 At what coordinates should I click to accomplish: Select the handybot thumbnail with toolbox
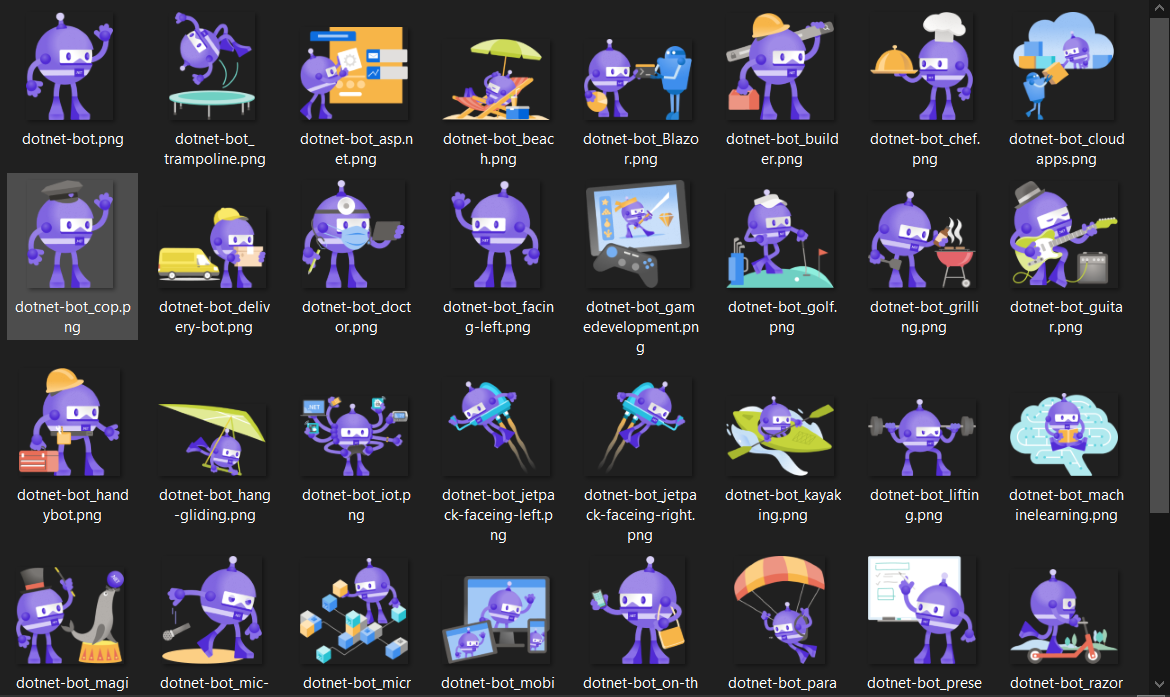point(71,422)
